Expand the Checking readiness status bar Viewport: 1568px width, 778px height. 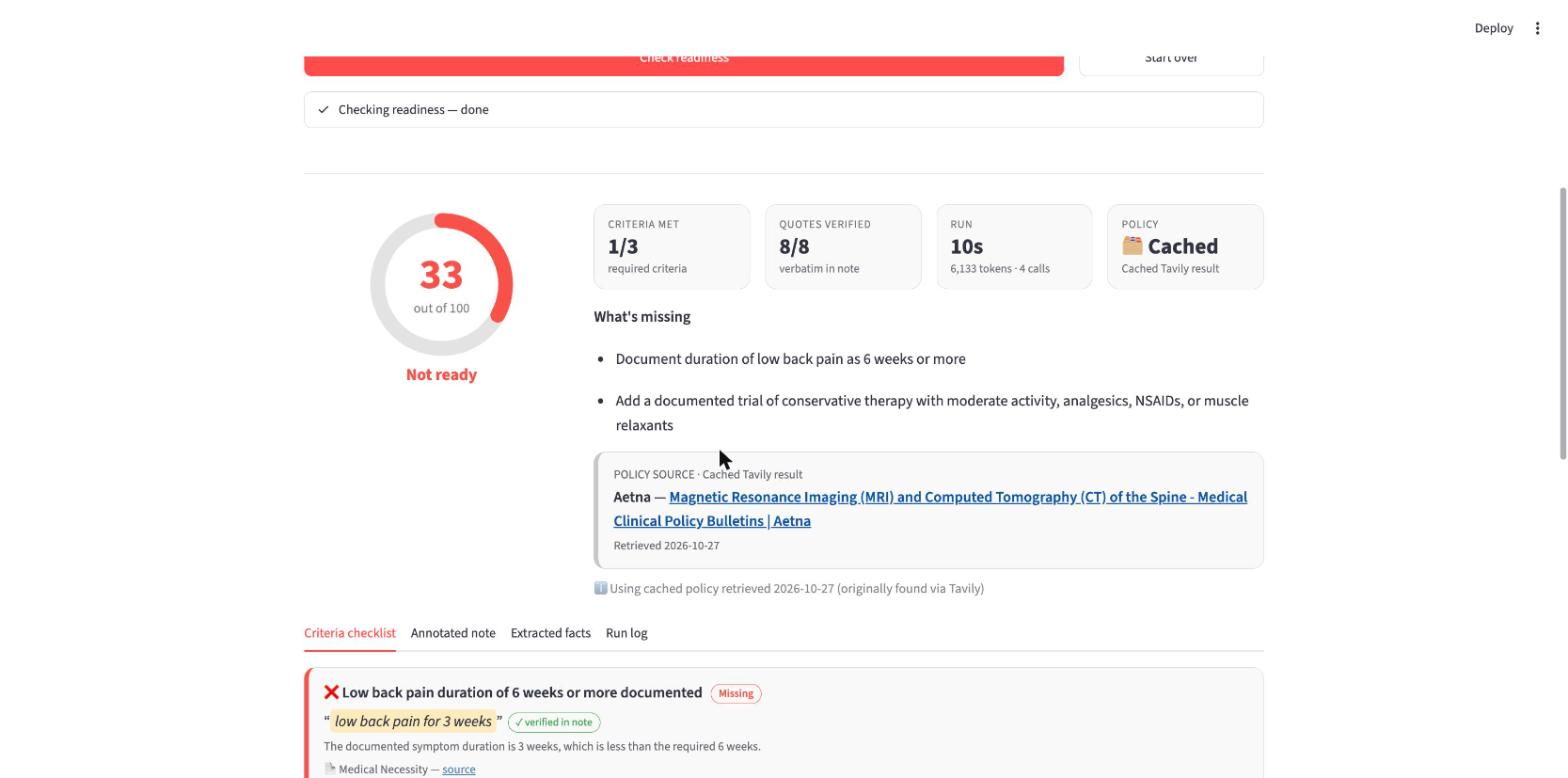[784, 110]
